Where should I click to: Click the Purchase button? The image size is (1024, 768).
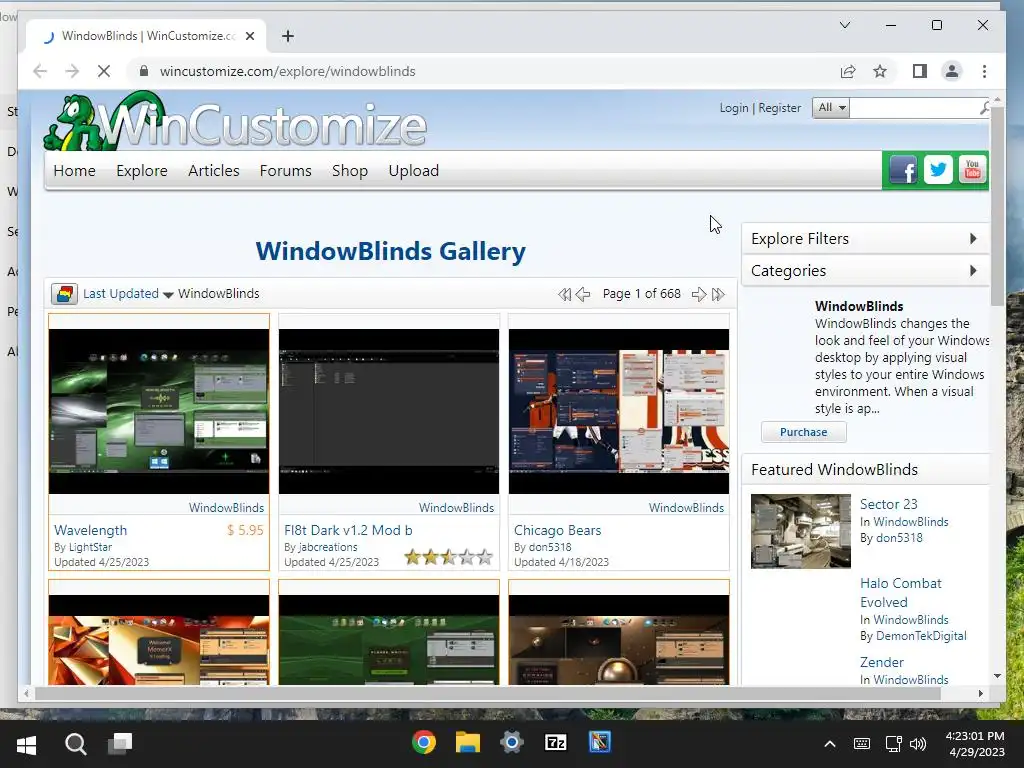803,432
